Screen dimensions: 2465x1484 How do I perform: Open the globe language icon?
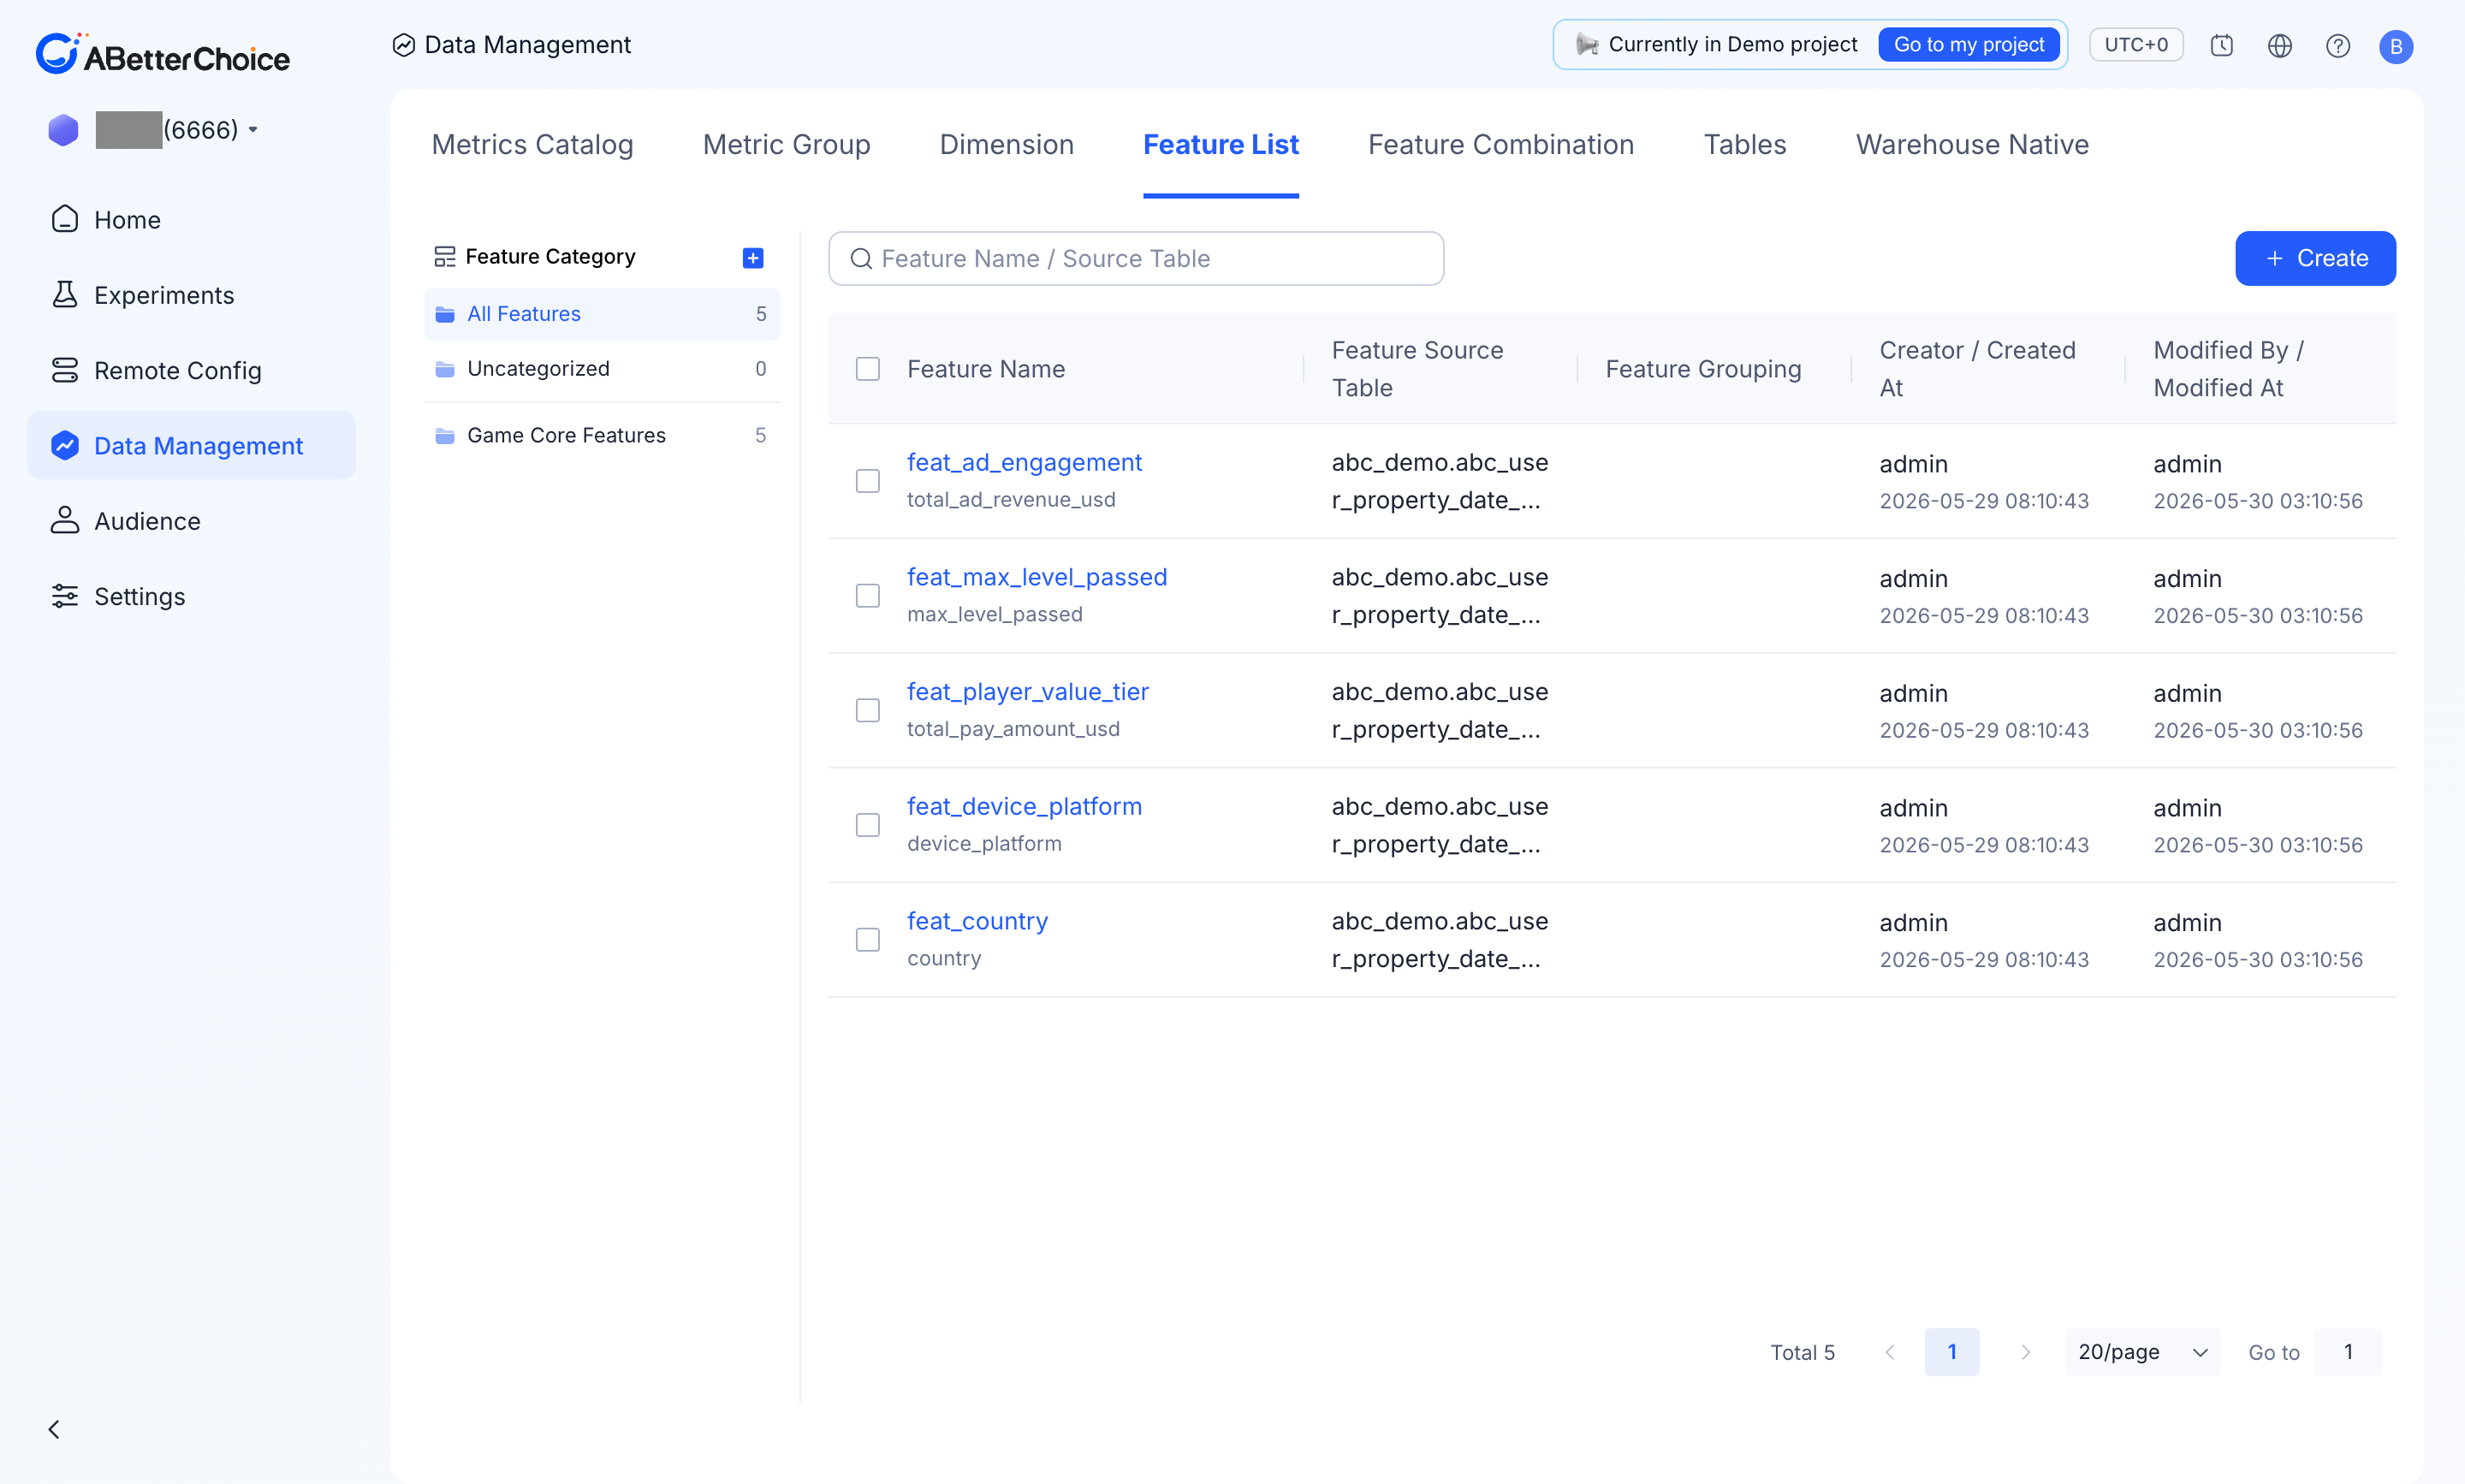[2280, 45]
